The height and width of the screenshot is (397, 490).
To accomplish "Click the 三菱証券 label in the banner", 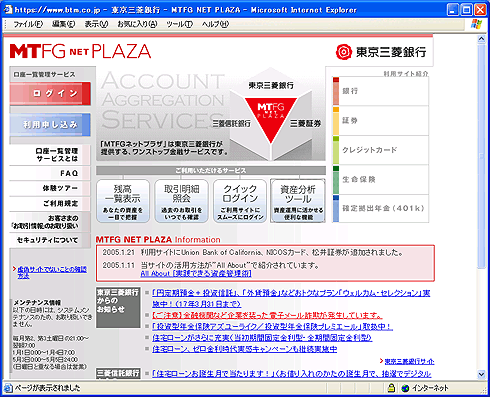I will click(305, 124).
